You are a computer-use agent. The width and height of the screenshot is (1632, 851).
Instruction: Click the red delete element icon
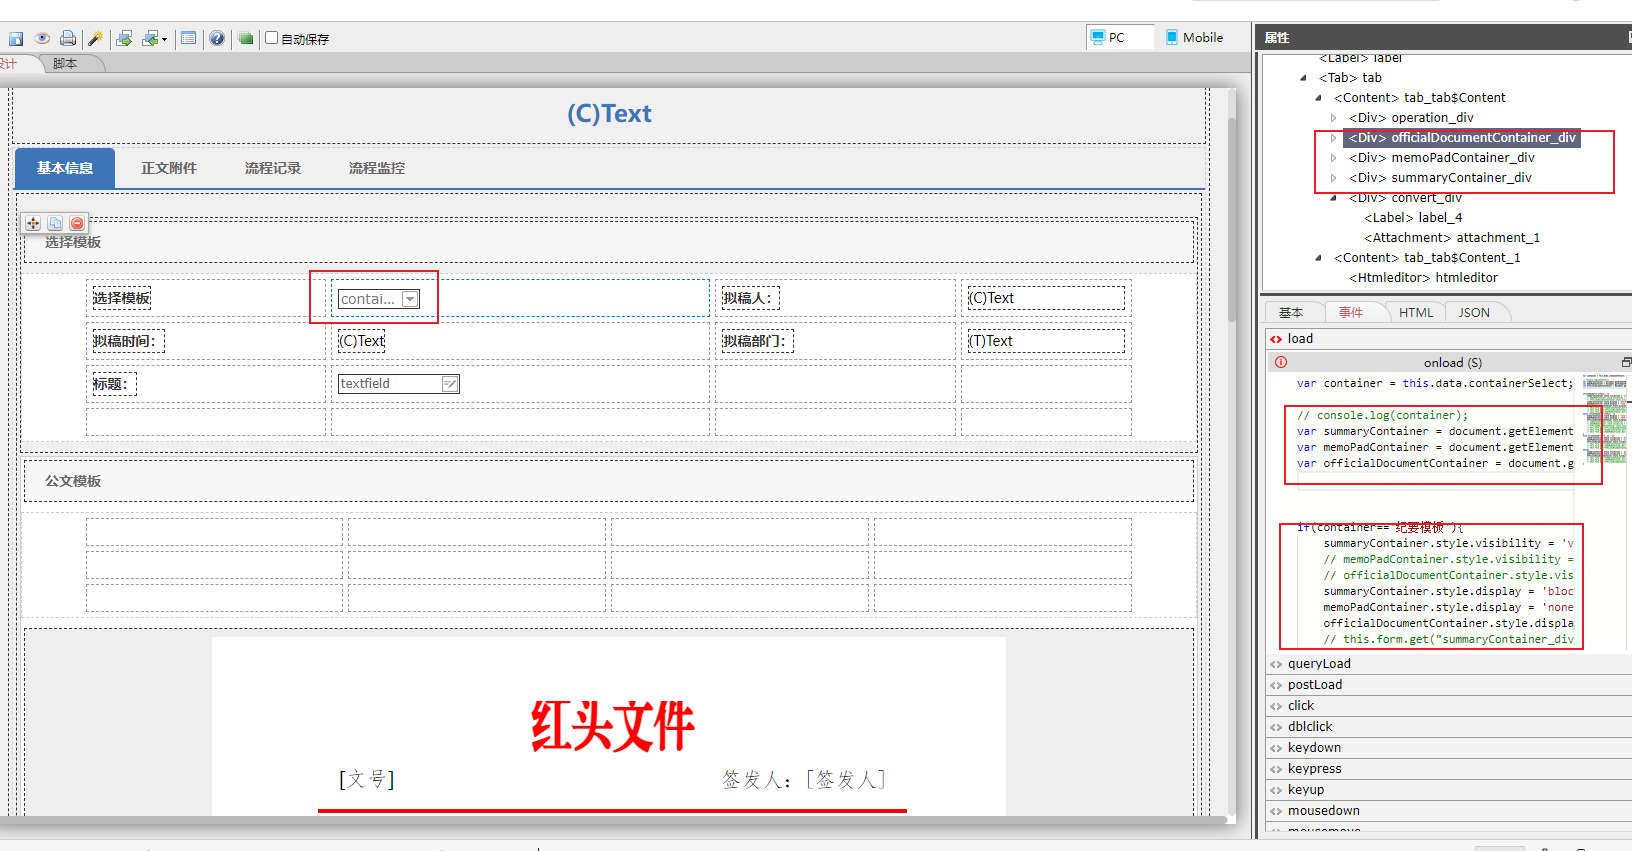(x=77, y=223)
